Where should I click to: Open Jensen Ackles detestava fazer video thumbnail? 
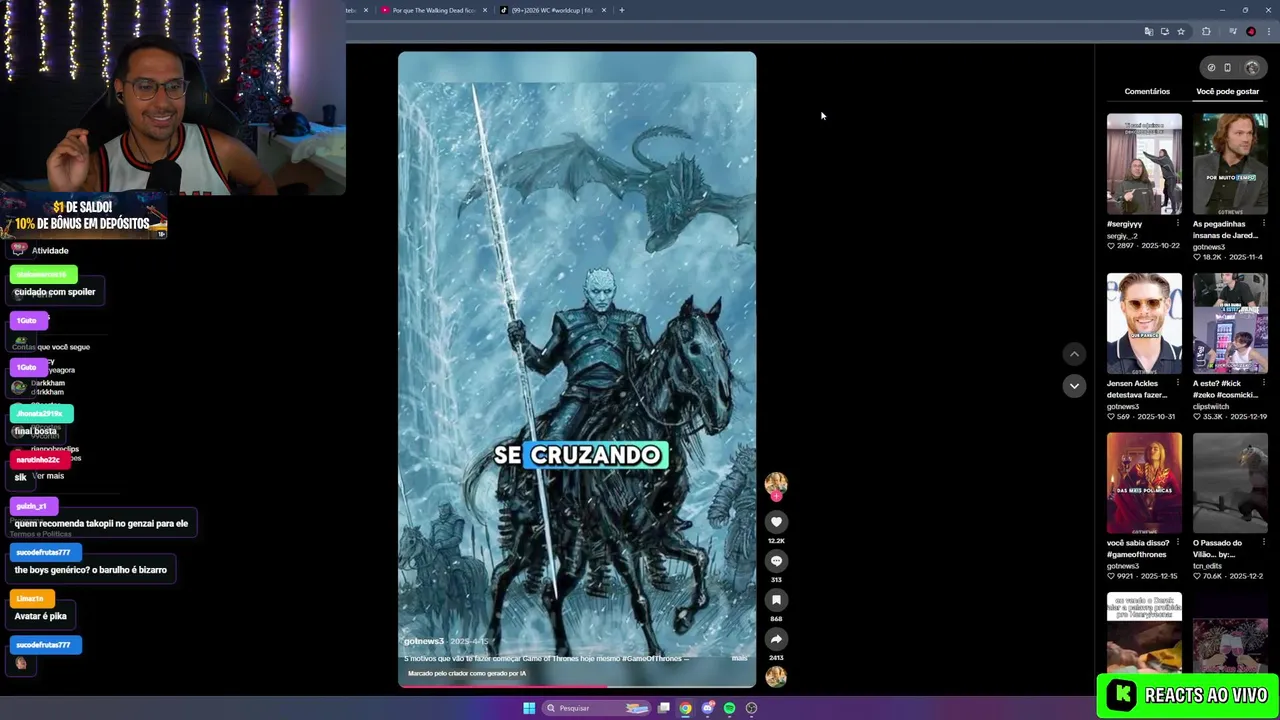(1144, 323)
